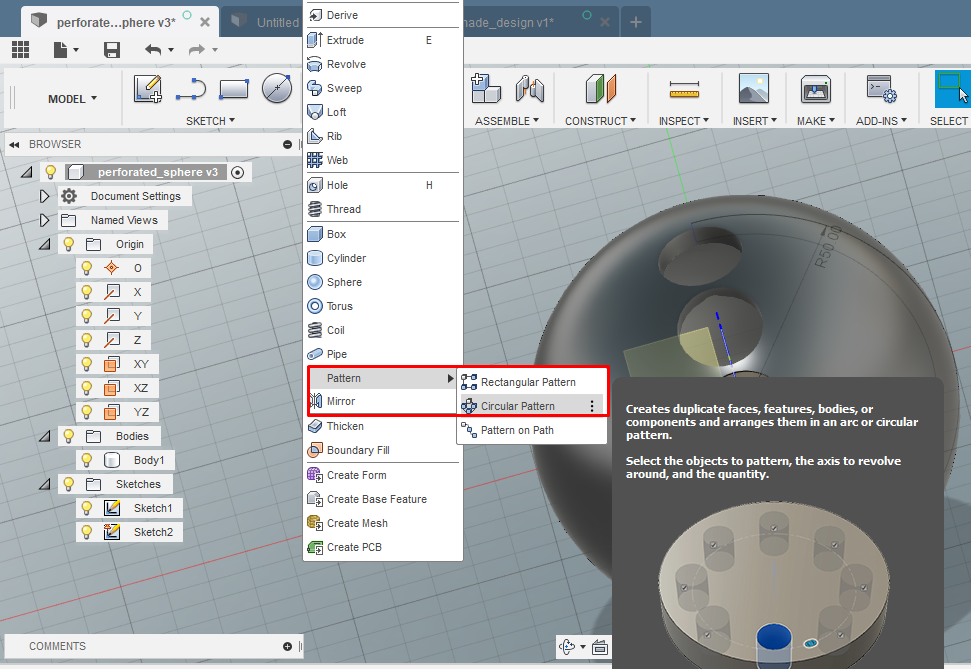
Task: Open the INSPECT dropdown menu
Action: (x=684, y=121)
